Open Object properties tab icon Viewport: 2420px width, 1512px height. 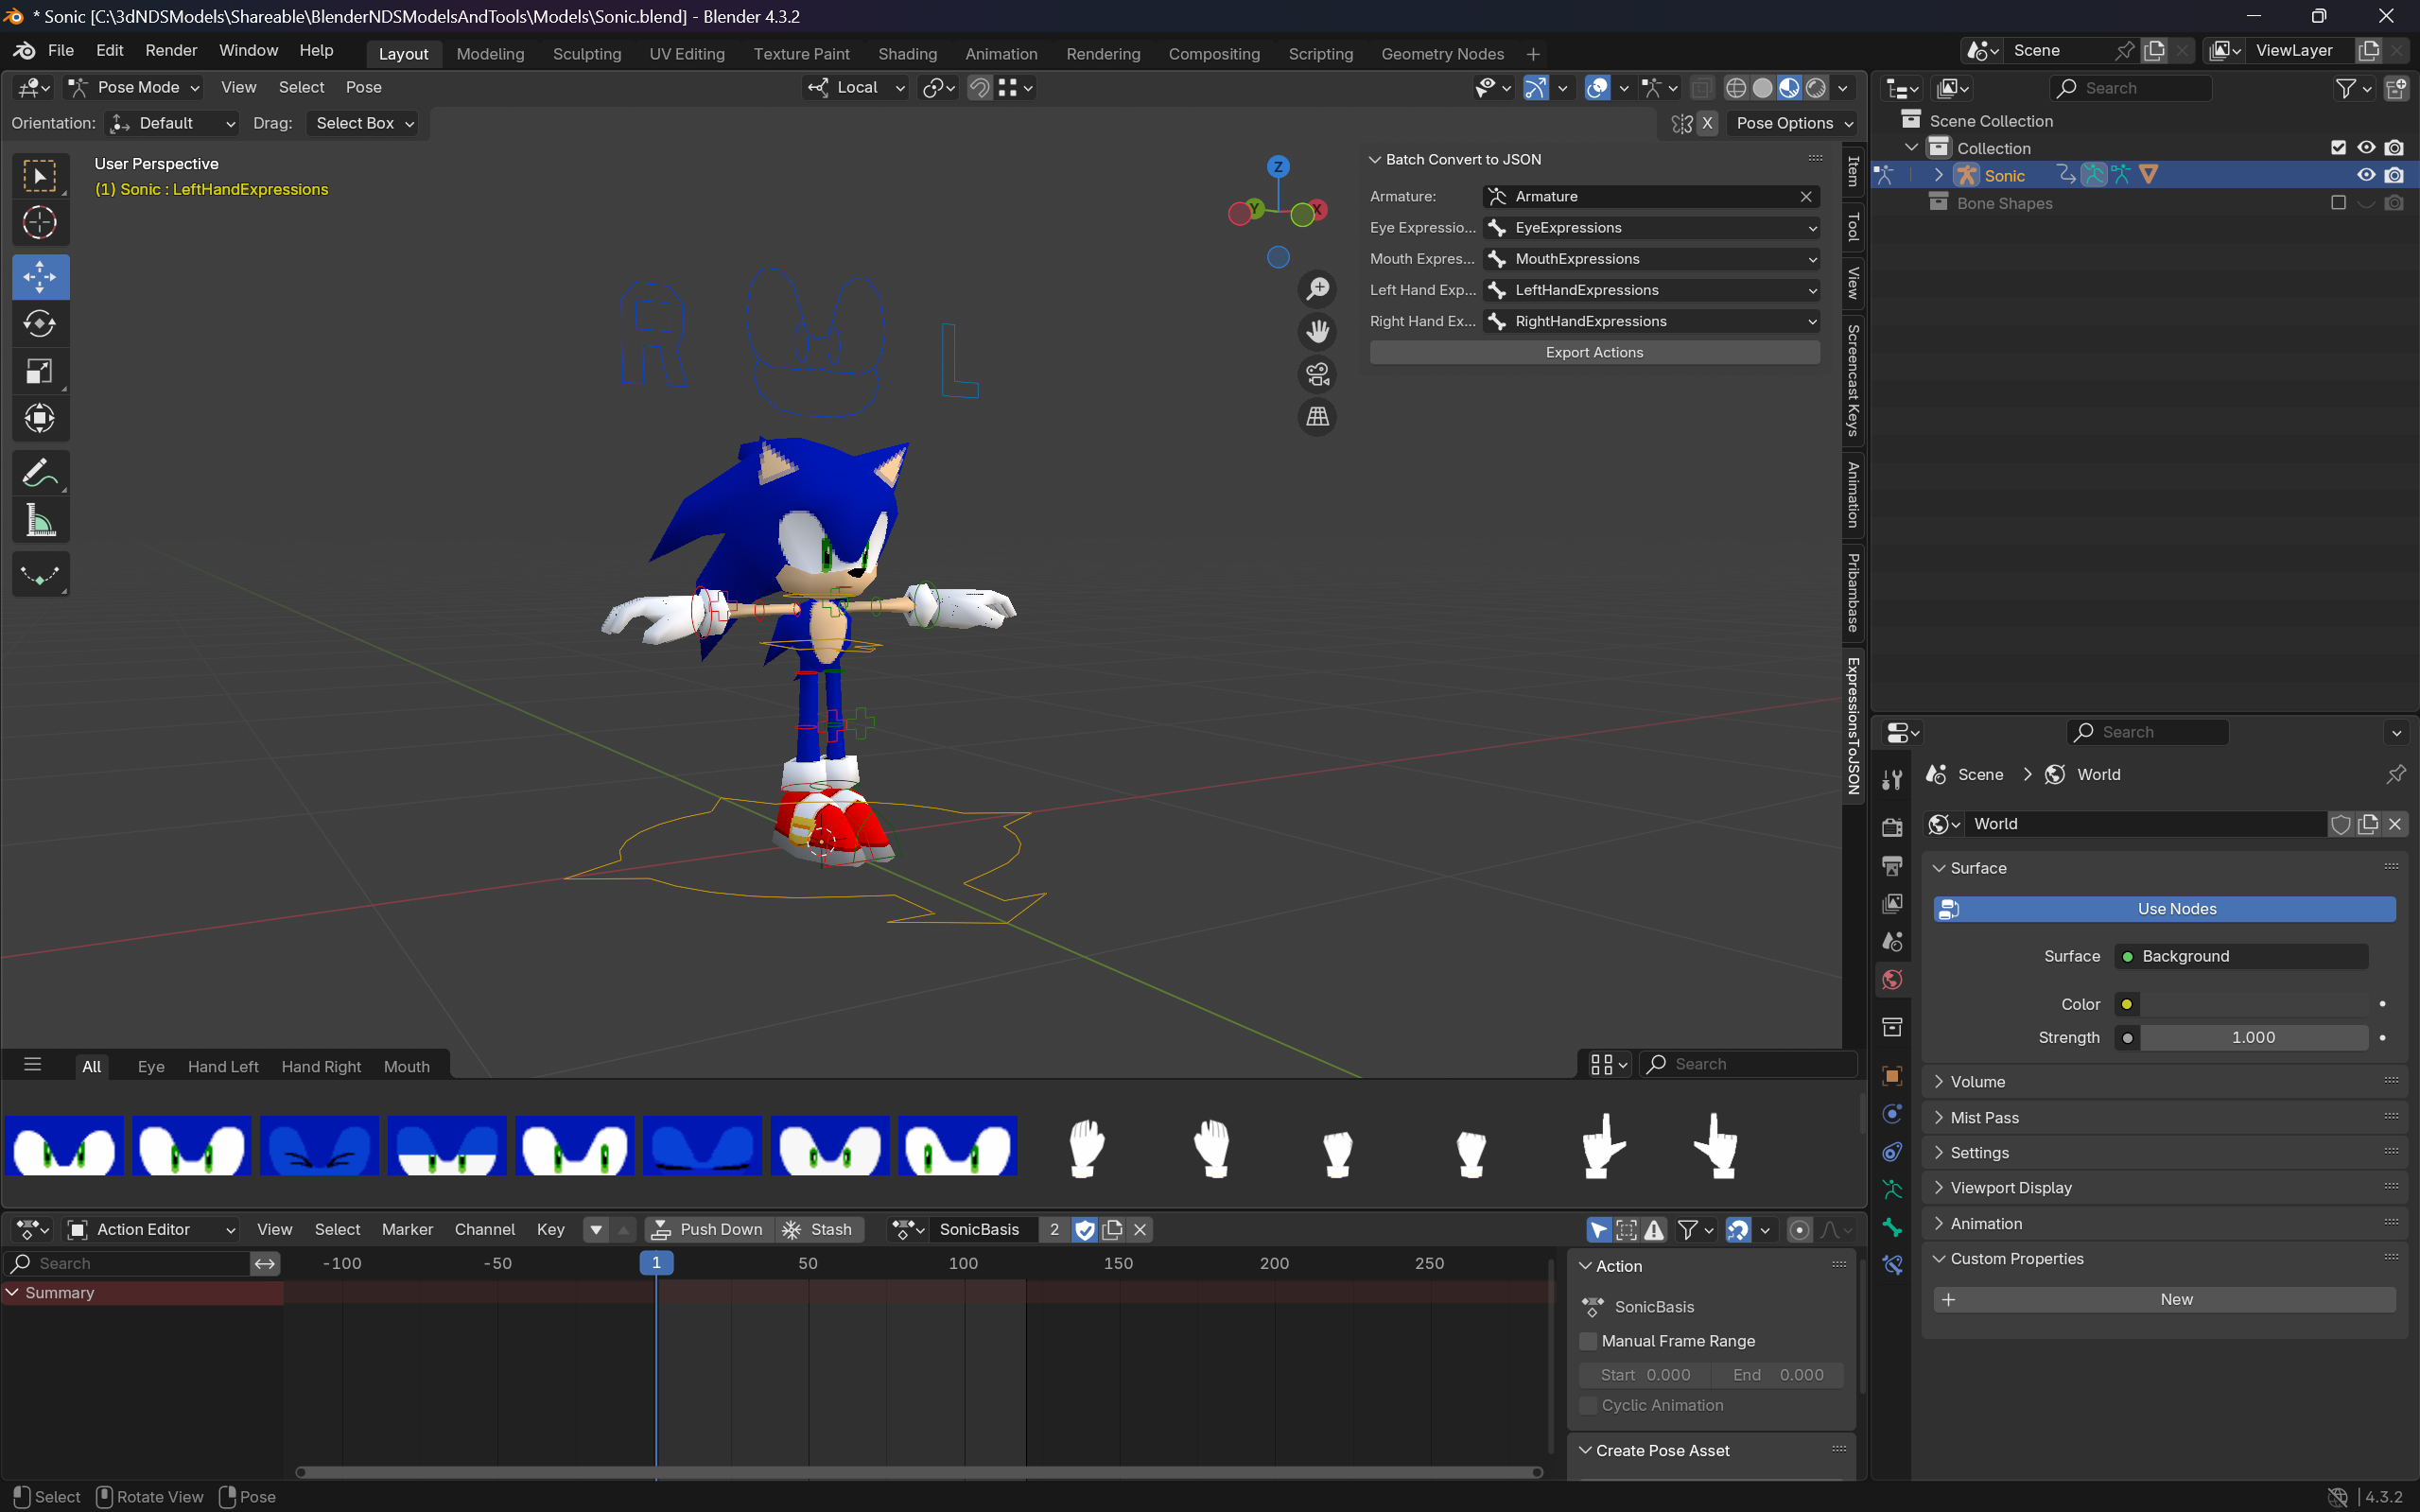1891,1075
